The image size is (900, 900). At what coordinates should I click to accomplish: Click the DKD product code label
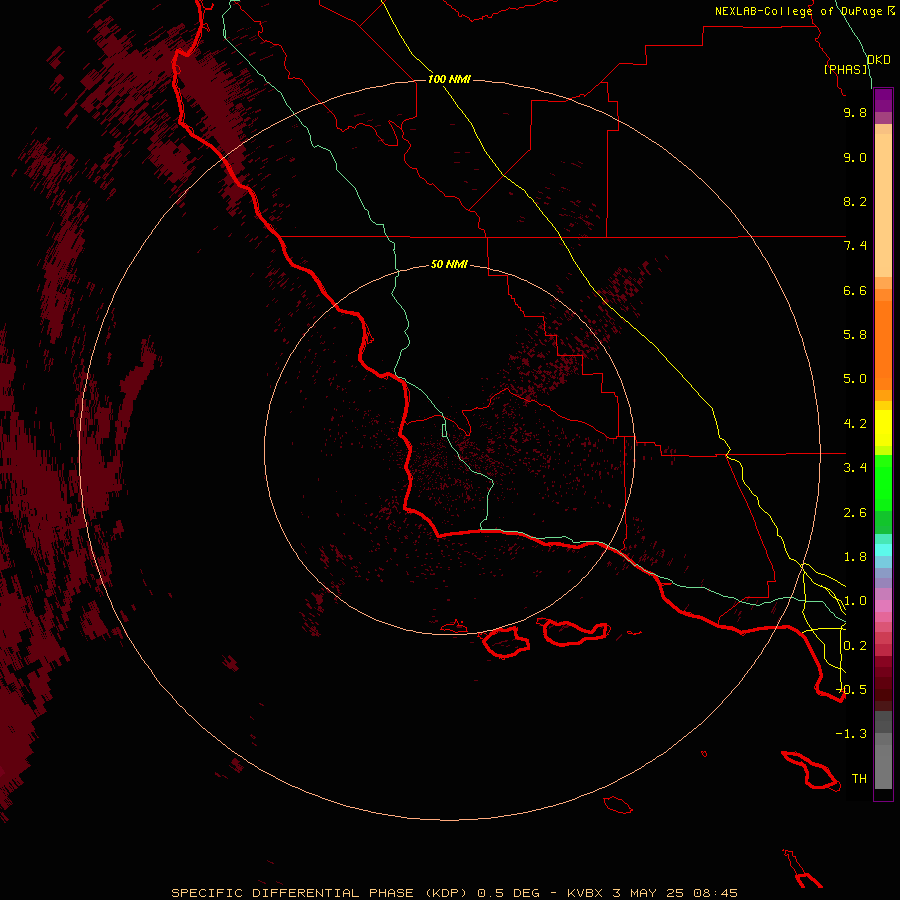click(878, 60)
